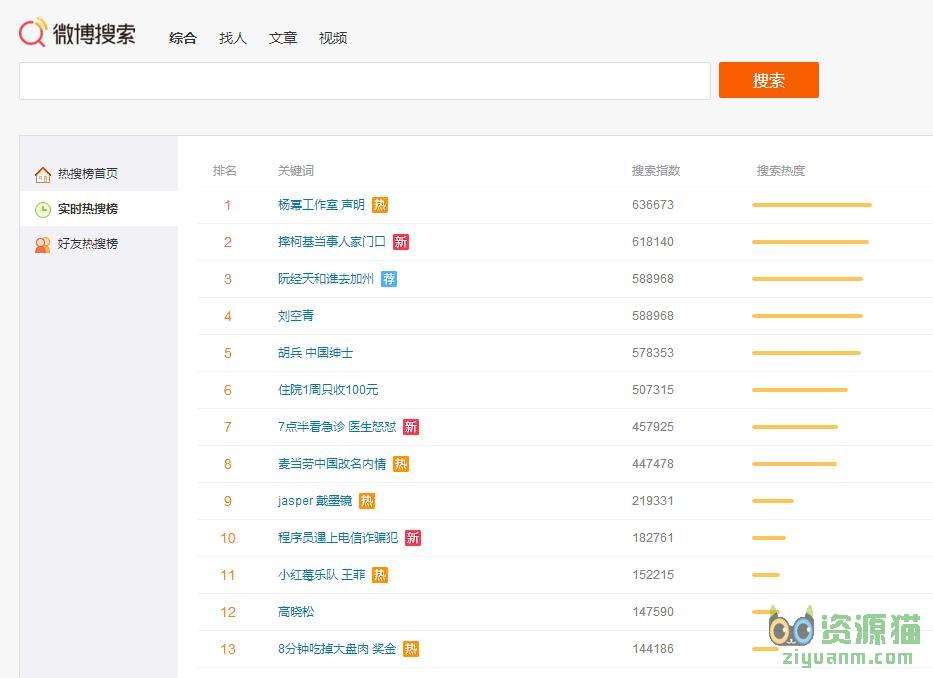Open the 麦当劳中国改名内情 keyword link
The height and width of the screenshot is (678, 933).
[x=332, y=464]
